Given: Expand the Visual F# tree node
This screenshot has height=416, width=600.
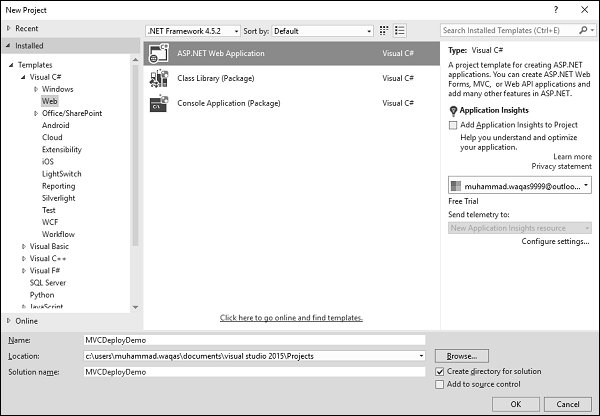Looking at the screenshot, I should click(24, 271).
